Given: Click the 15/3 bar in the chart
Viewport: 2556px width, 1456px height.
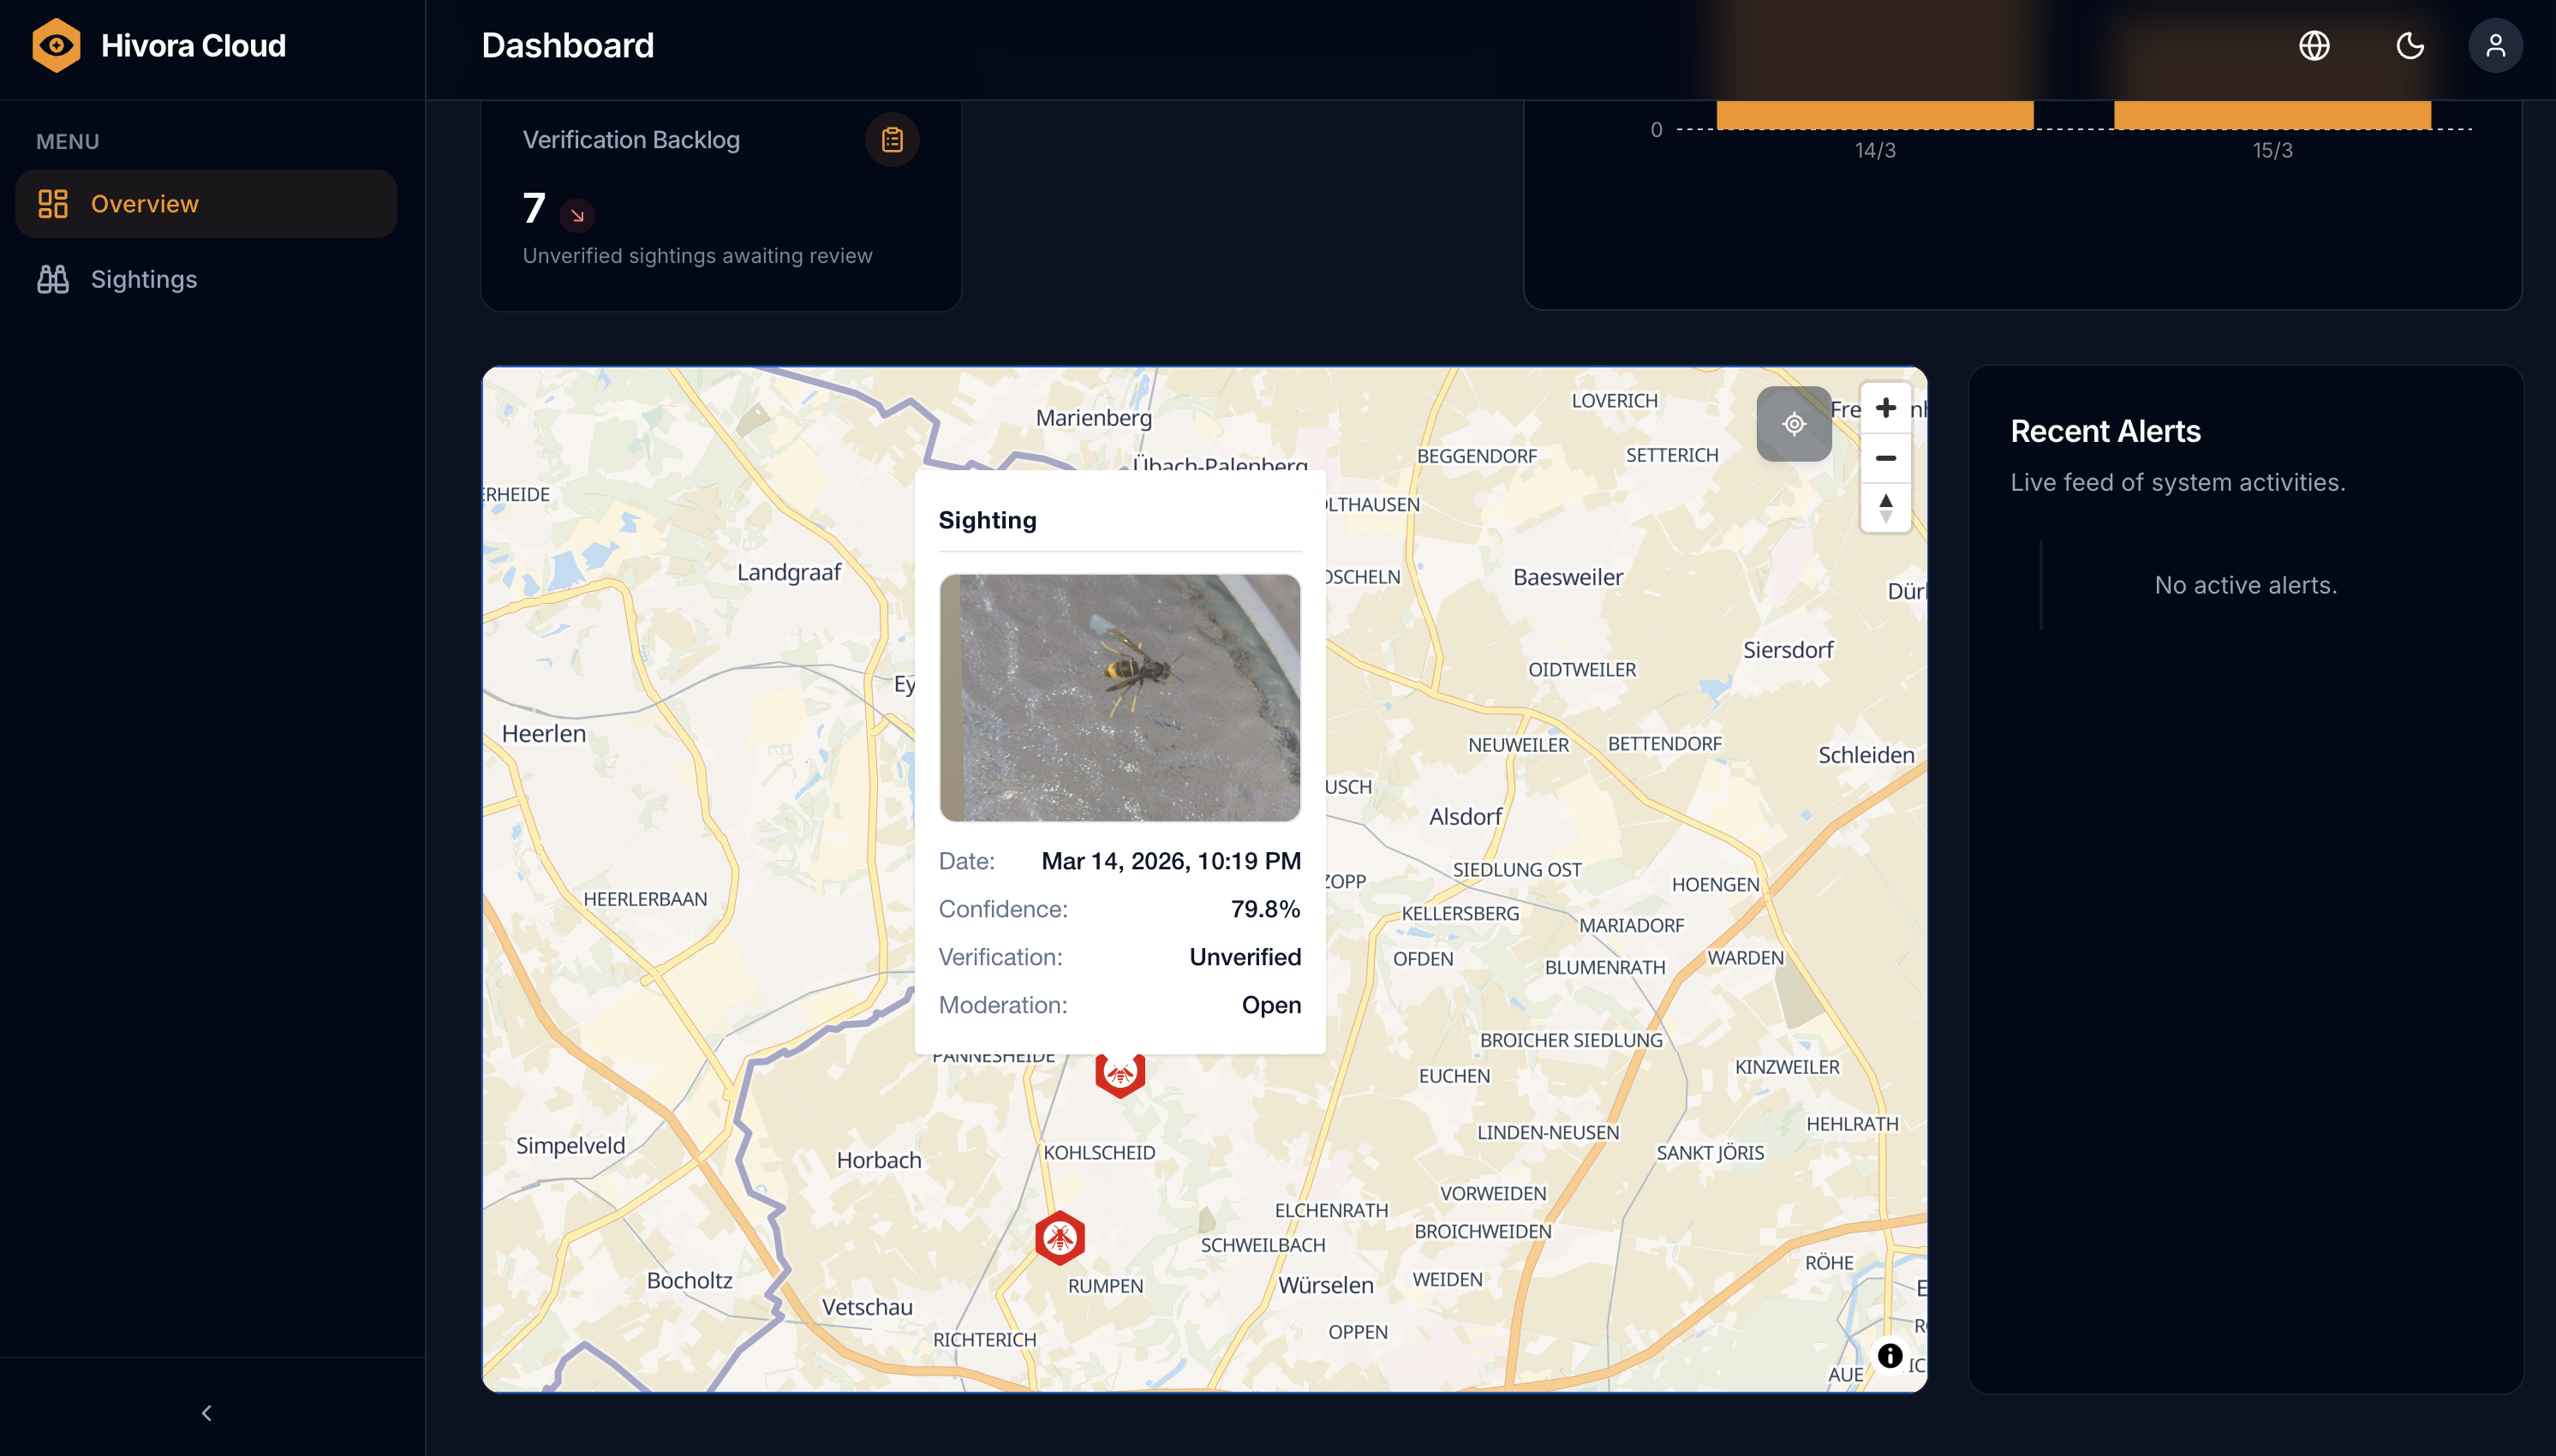Looking at the screenshot, I should click(x=2272, y=114).
